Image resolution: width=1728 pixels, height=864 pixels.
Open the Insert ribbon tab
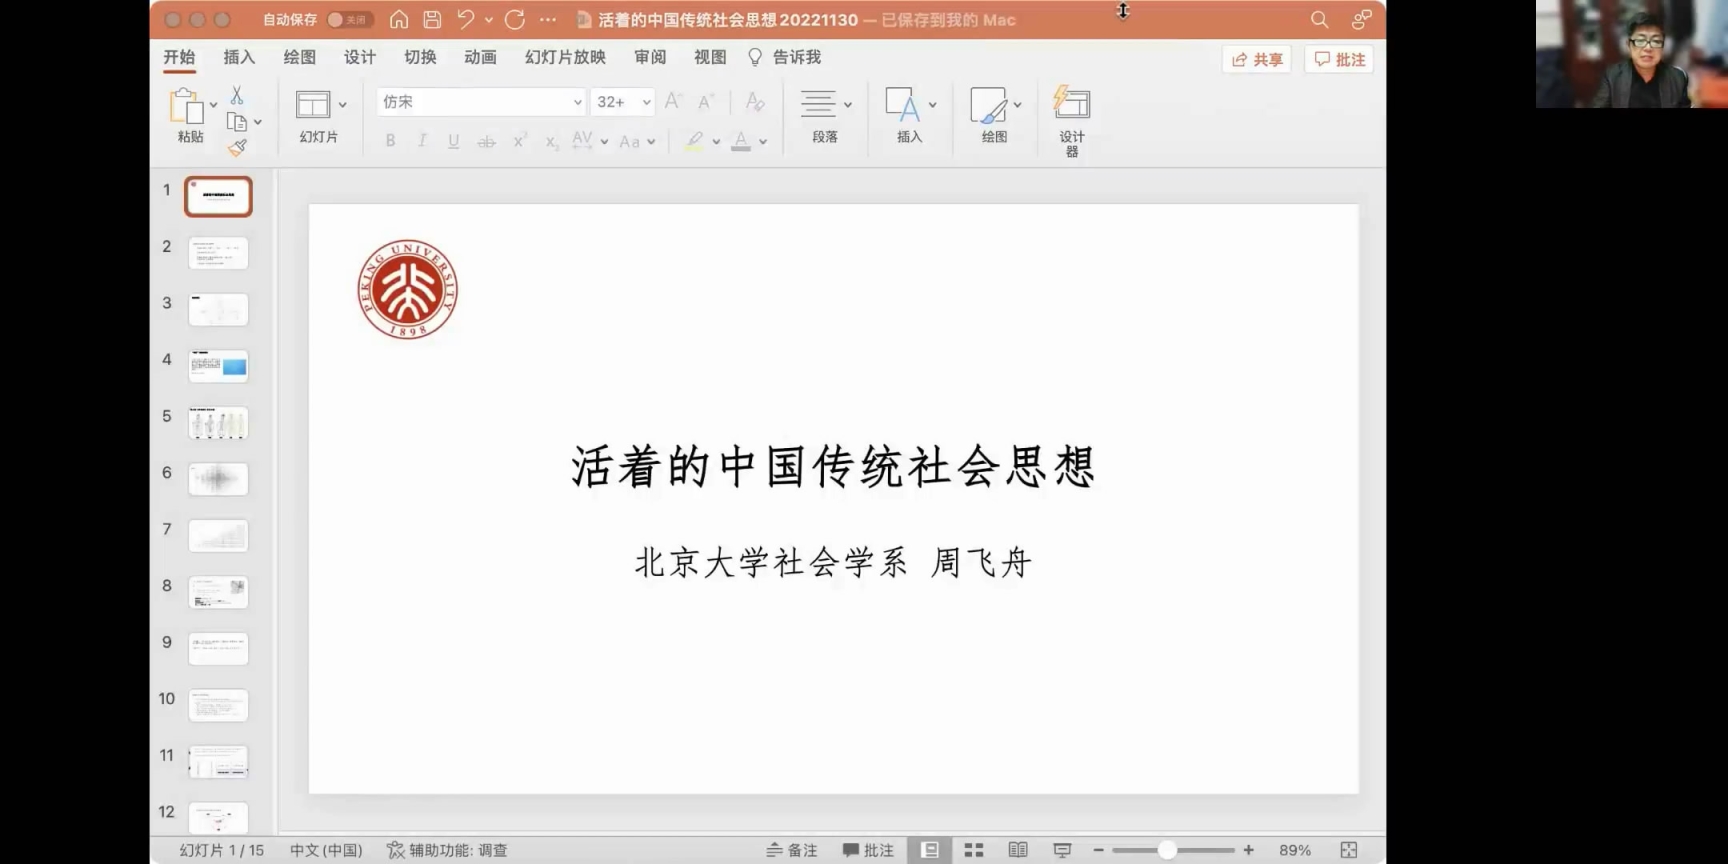coord(239,57)
